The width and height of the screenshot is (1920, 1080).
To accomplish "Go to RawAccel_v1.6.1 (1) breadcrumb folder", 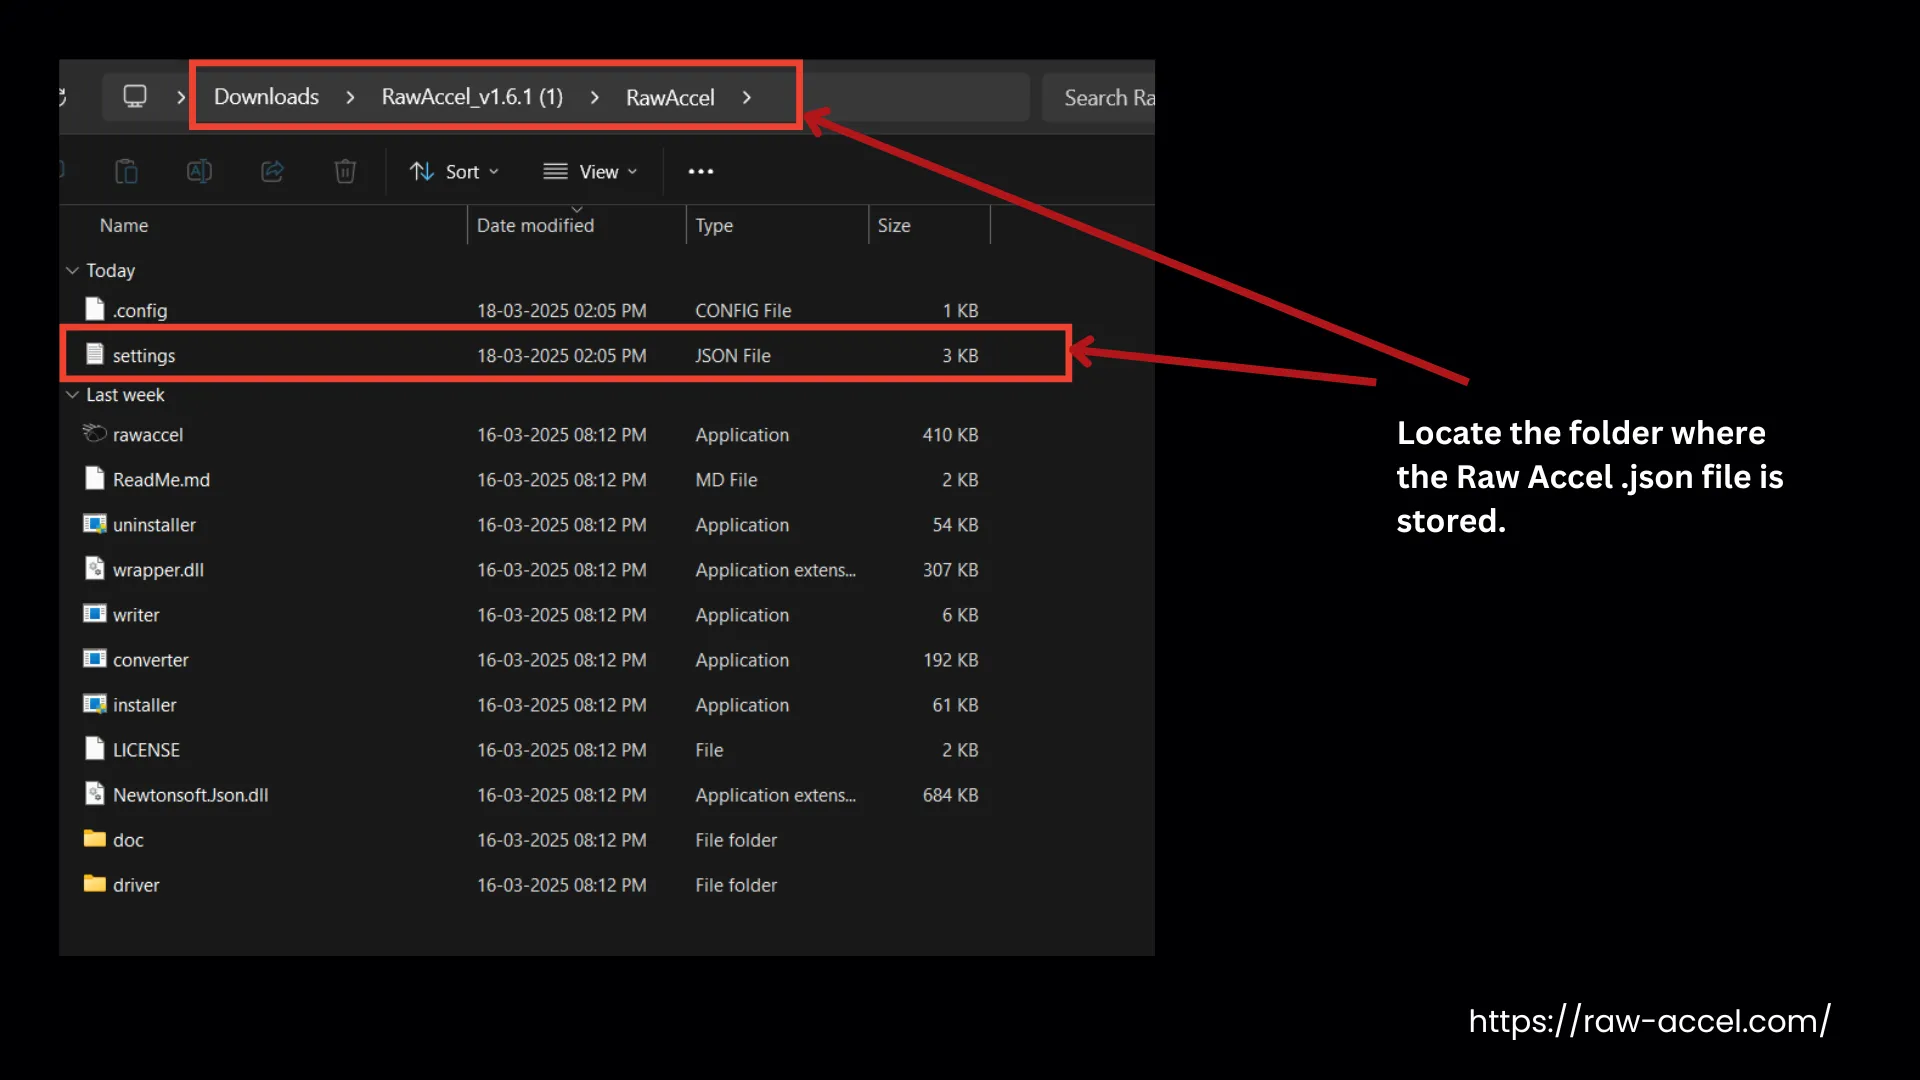I will (472, 97).
